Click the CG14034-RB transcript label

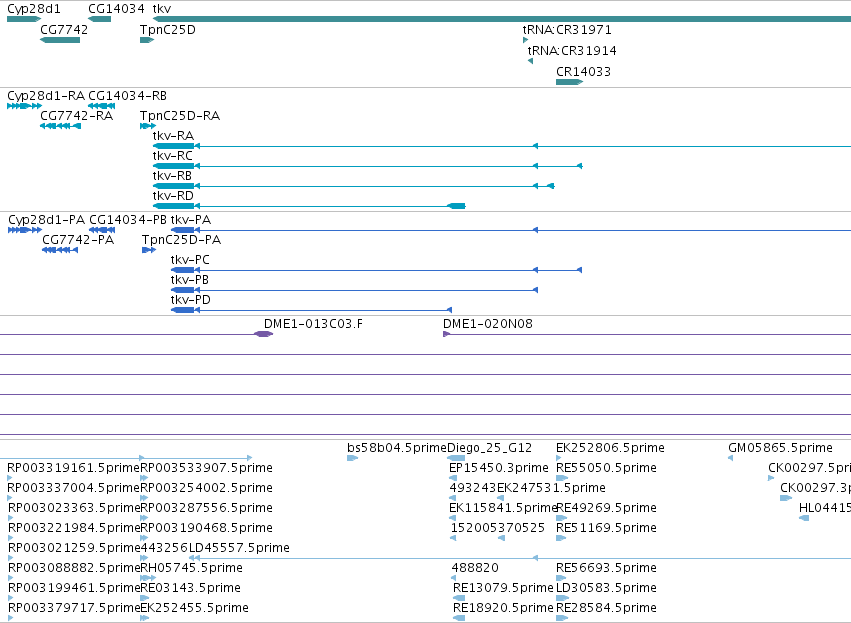coord(128,96)
